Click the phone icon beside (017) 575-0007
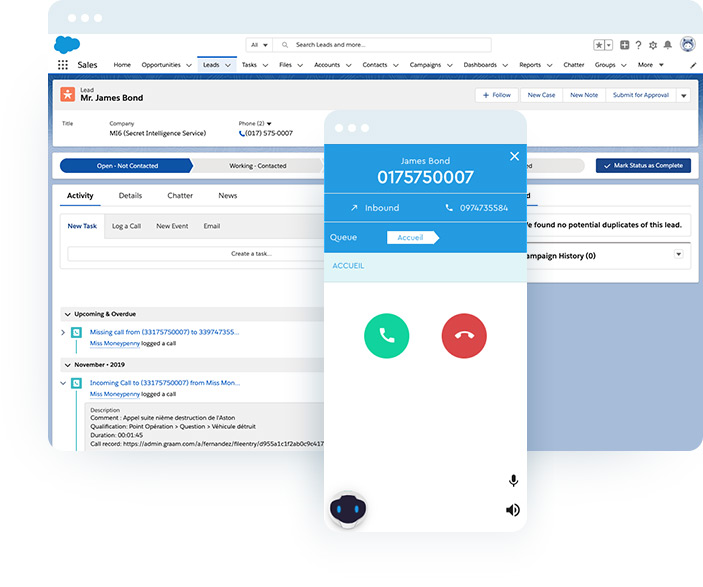Screen dimensions: 703x587 (242, 133)
